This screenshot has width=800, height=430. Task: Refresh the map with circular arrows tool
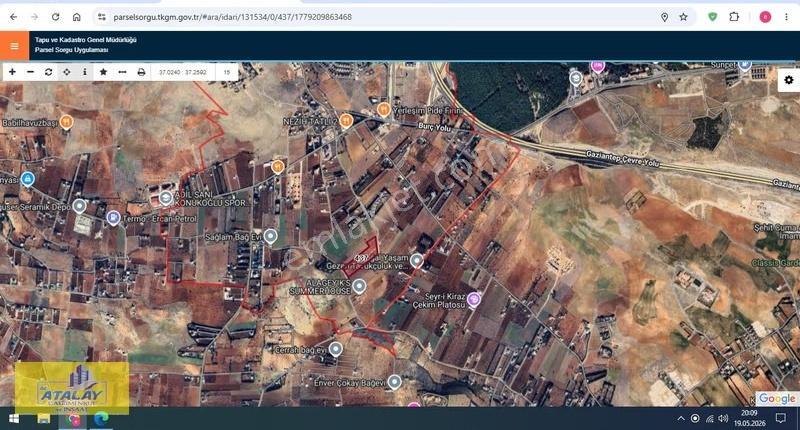pyautogui.click(x=48, y=72)
